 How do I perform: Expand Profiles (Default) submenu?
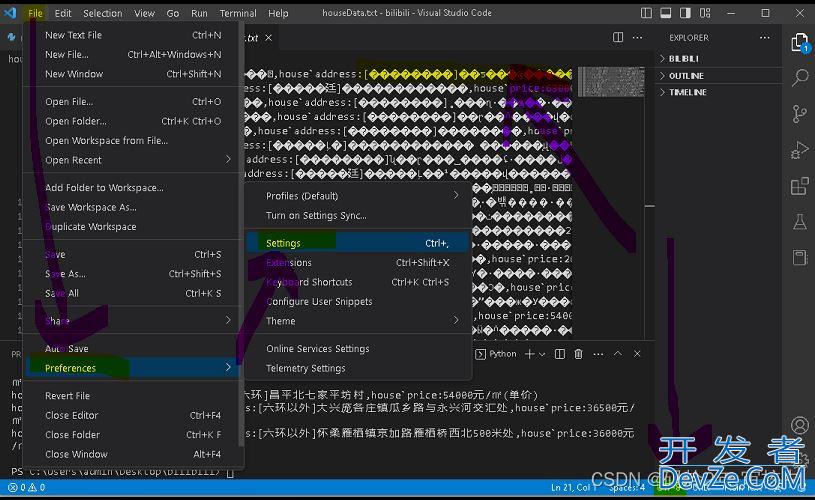click(358, 196)
